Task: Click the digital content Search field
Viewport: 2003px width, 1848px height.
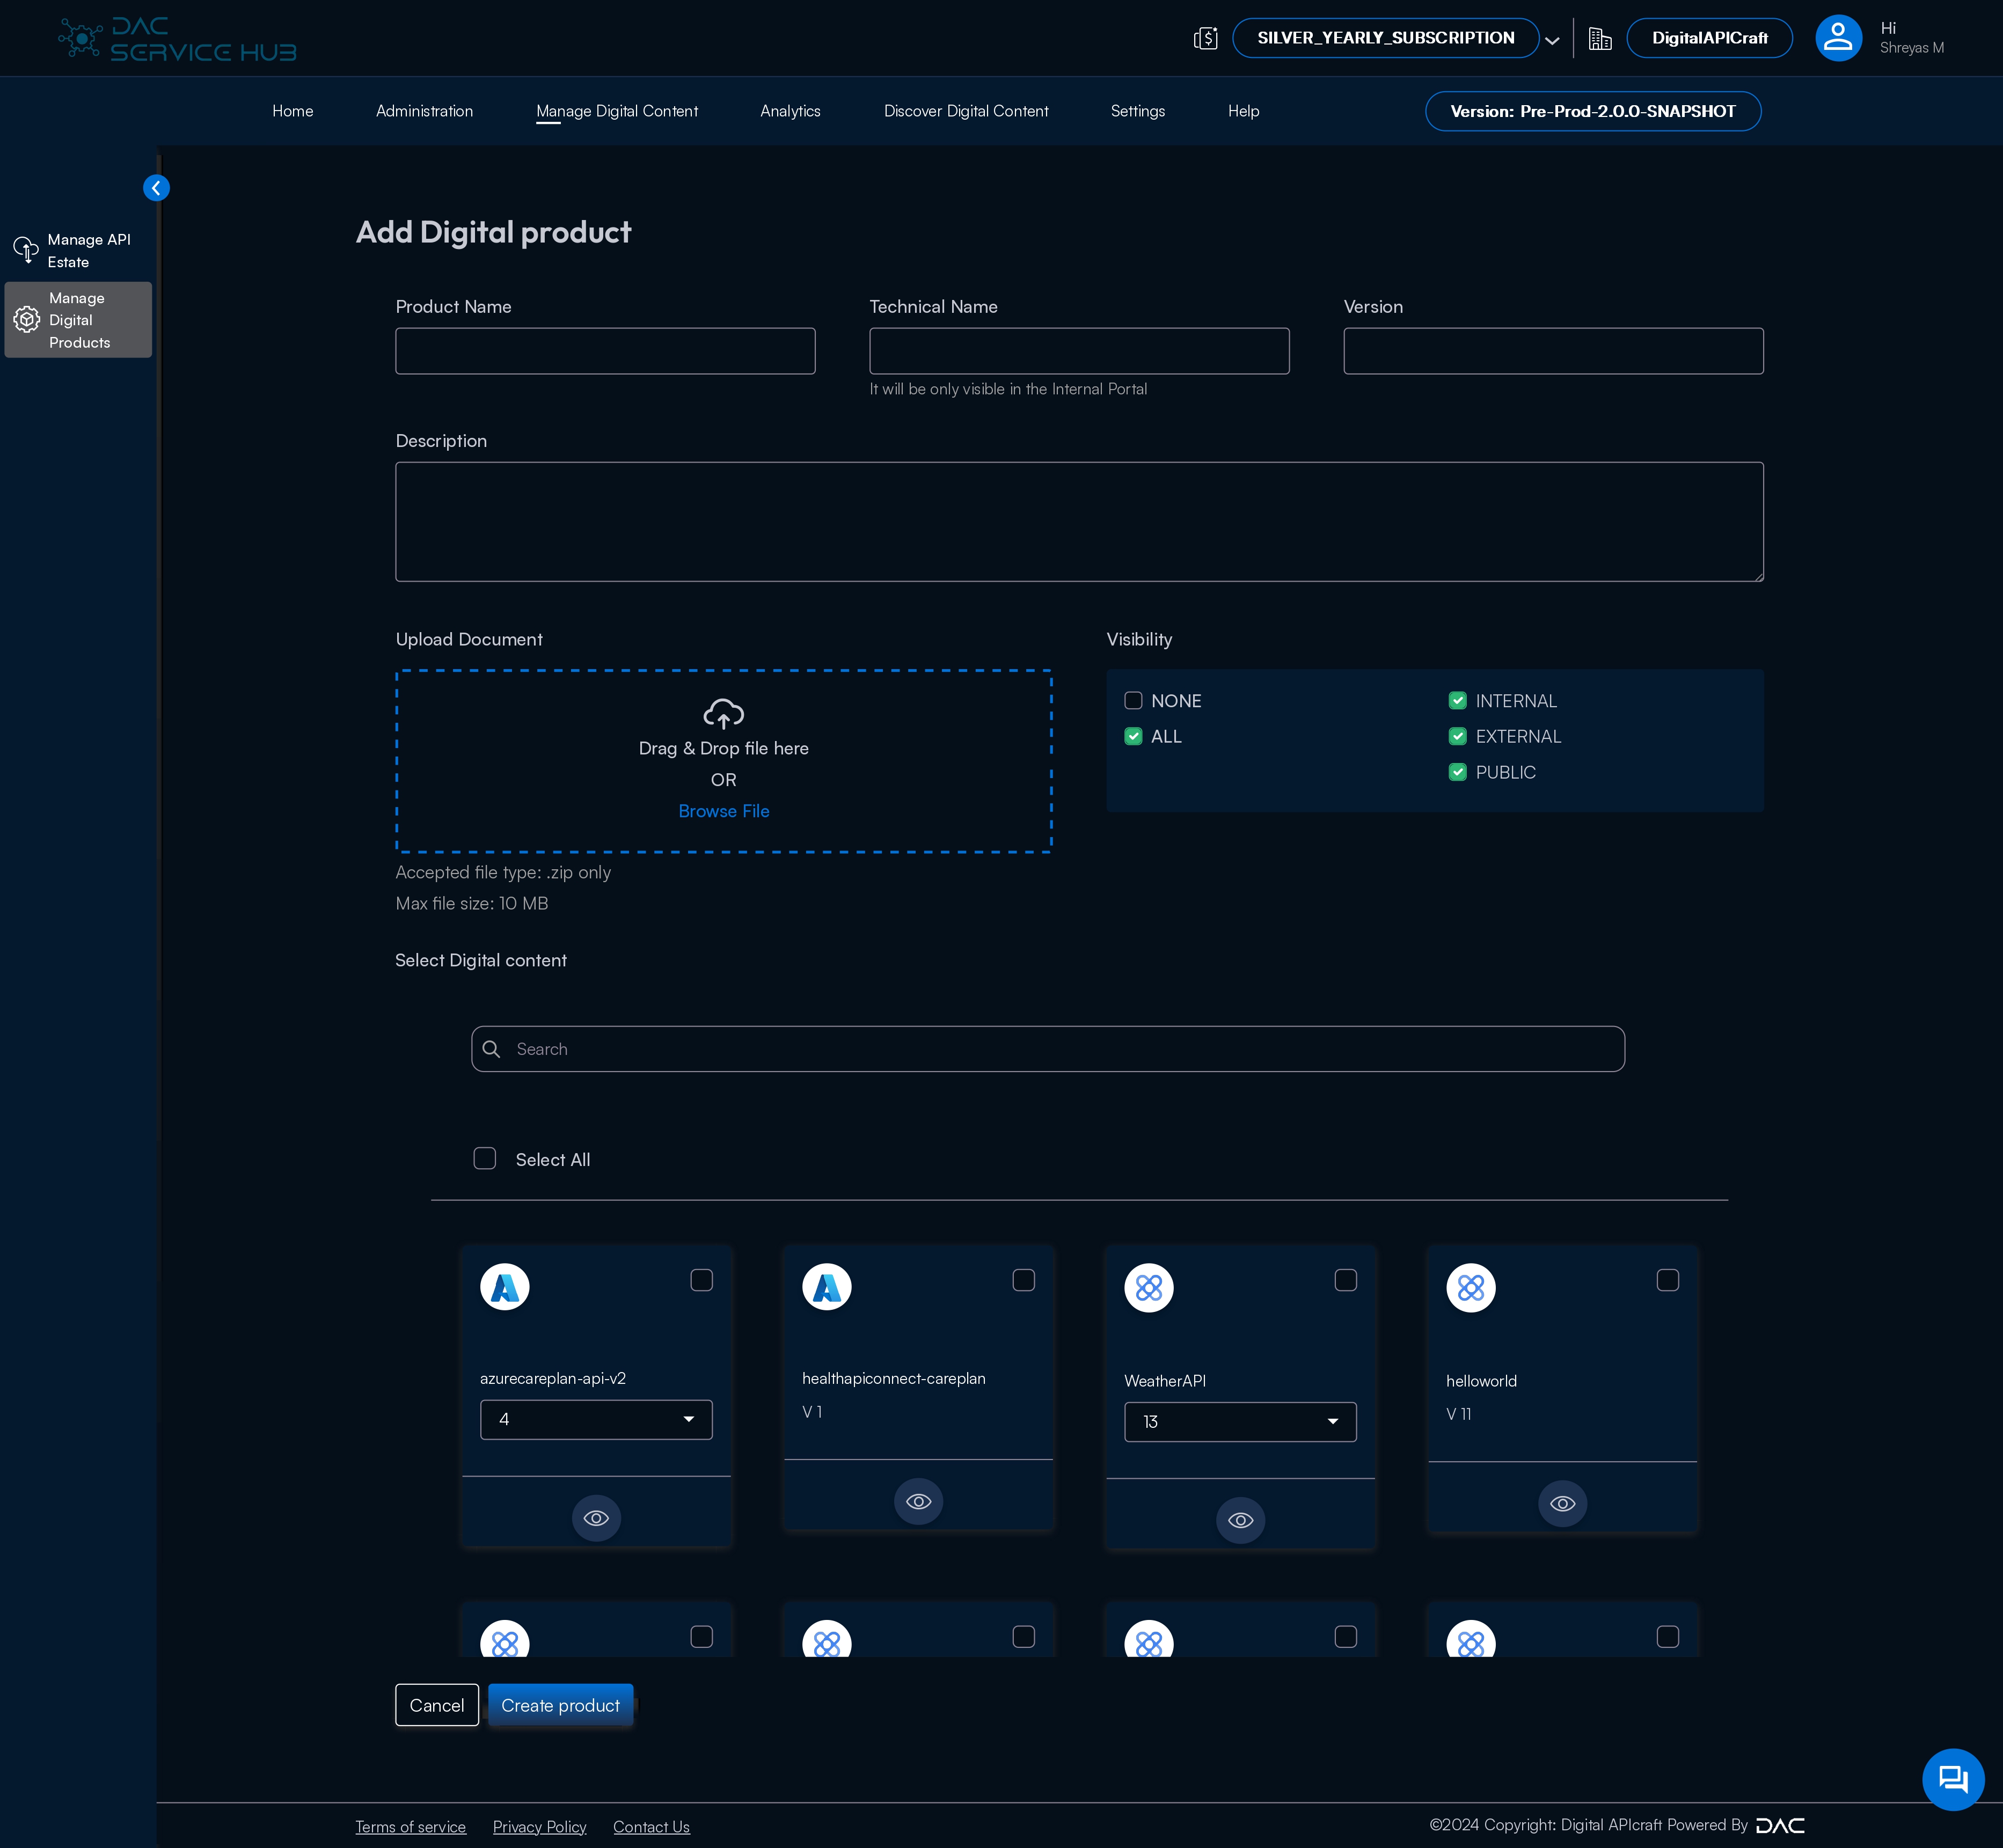Action: [1048, 1049]
